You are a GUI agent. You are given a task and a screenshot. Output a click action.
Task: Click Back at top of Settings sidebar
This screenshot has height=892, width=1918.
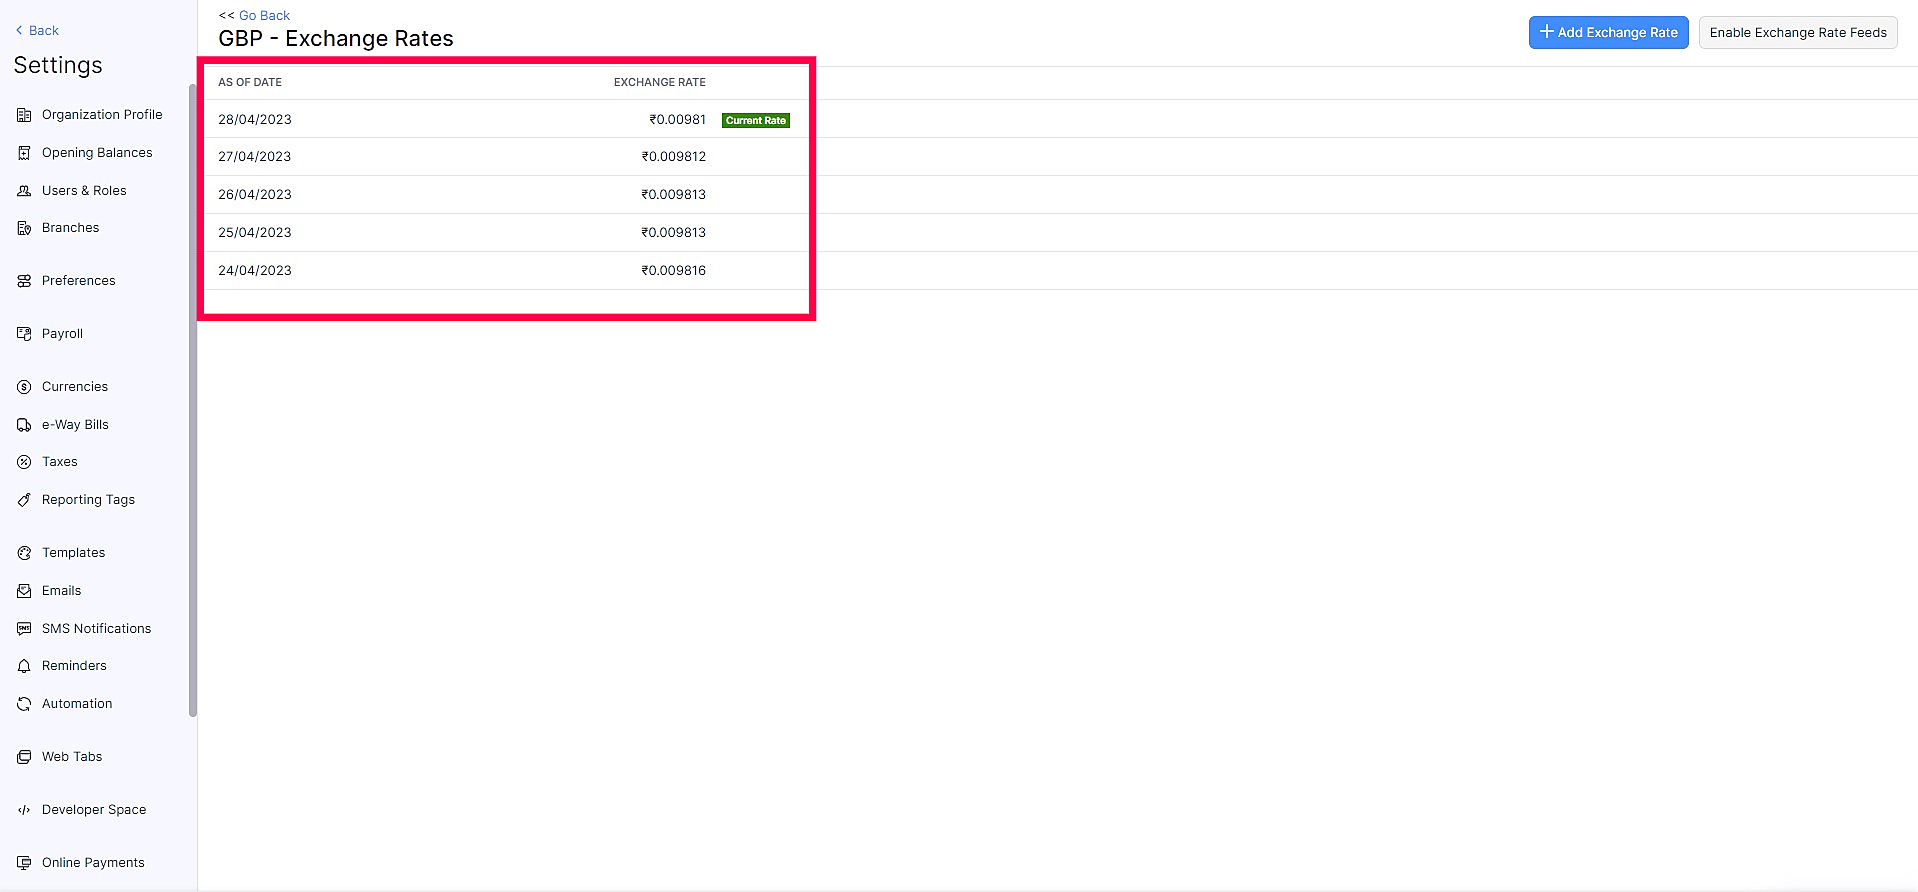click(38, 31)
